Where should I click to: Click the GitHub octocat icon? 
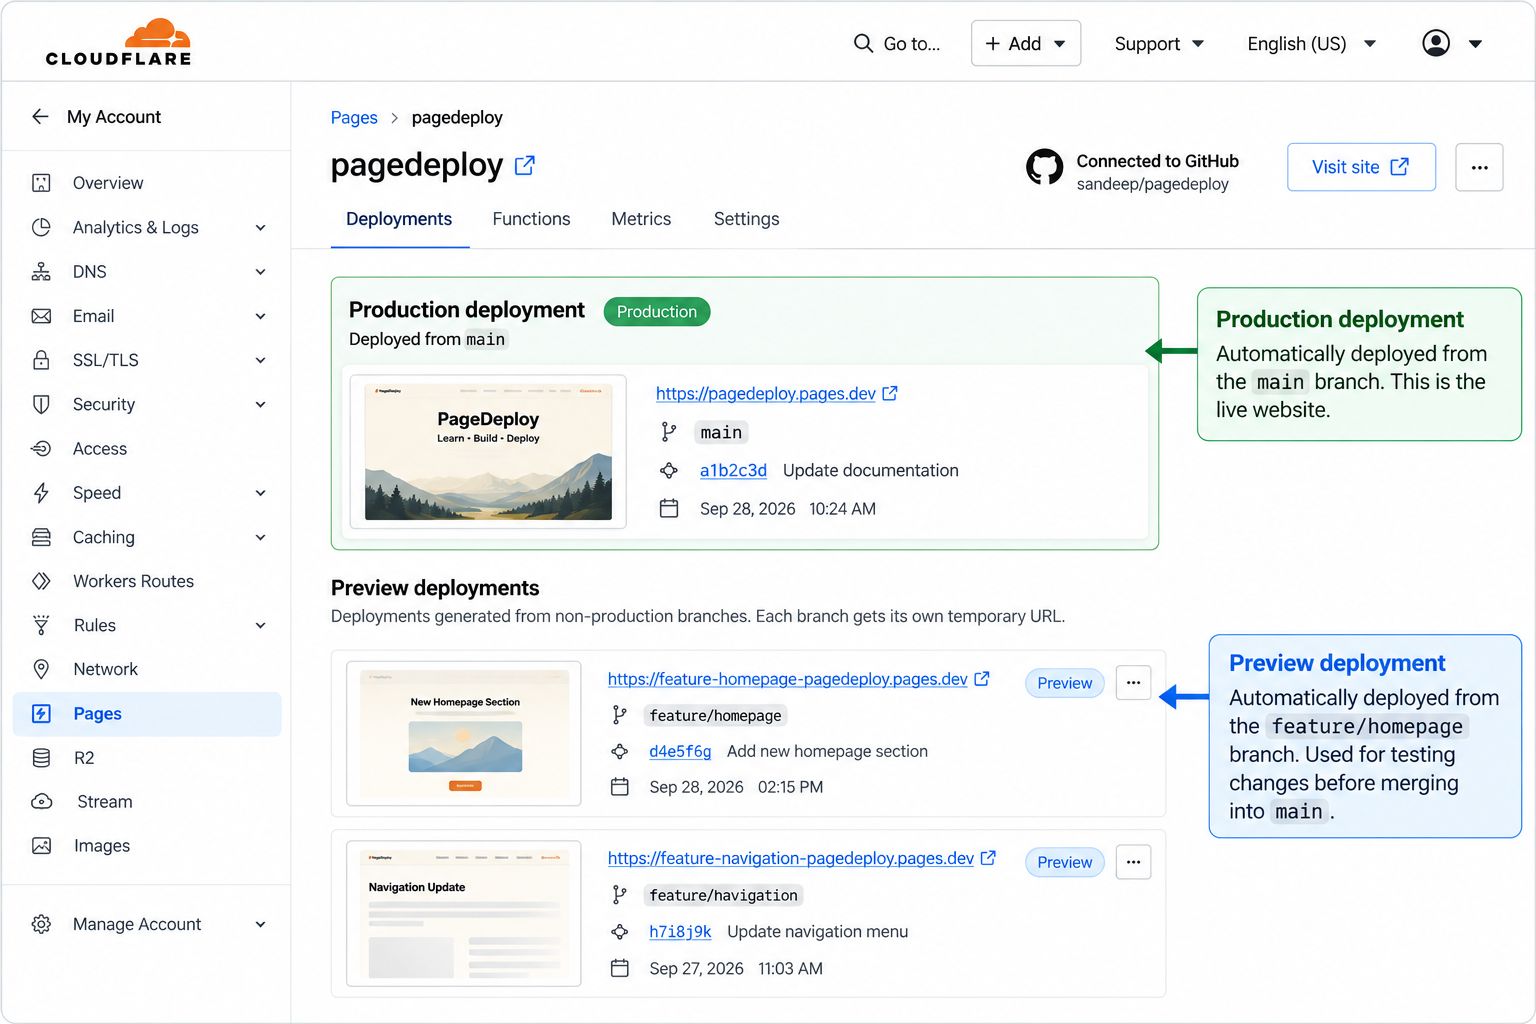coord(1045,167)
